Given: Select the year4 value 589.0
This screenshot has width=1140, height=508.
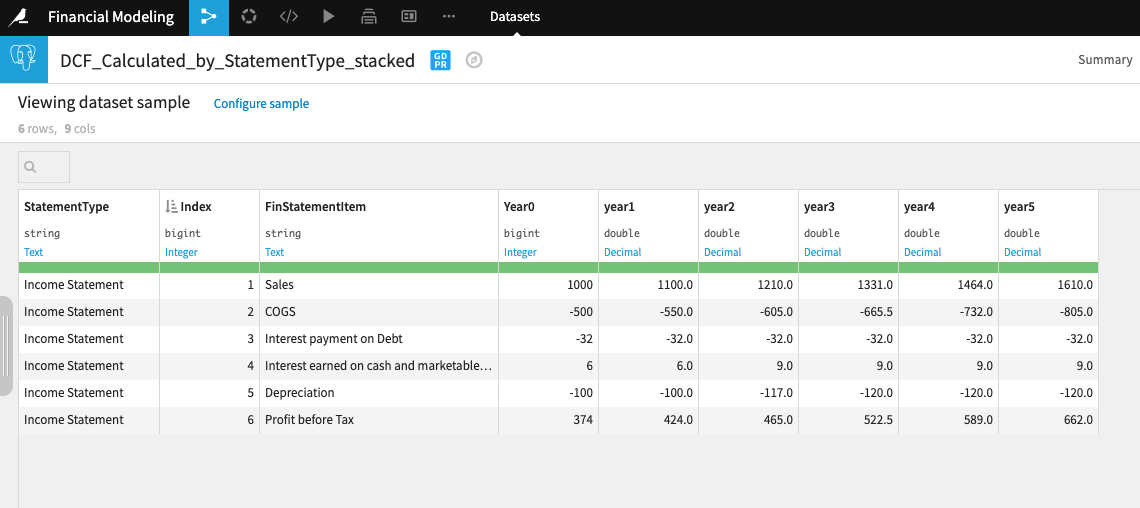Looking at the screenshot, I should coord(948,419).
